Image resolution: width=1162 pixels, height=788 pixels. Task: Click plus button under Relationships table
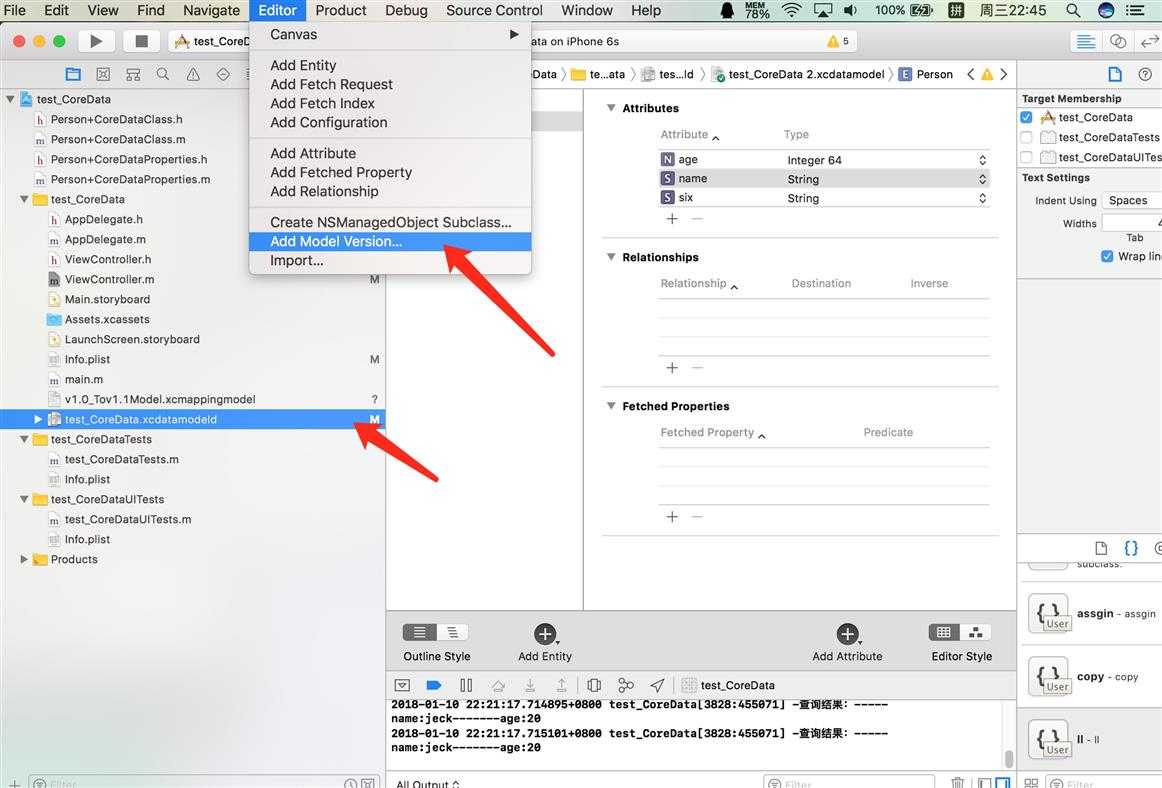tap(672, 368)
